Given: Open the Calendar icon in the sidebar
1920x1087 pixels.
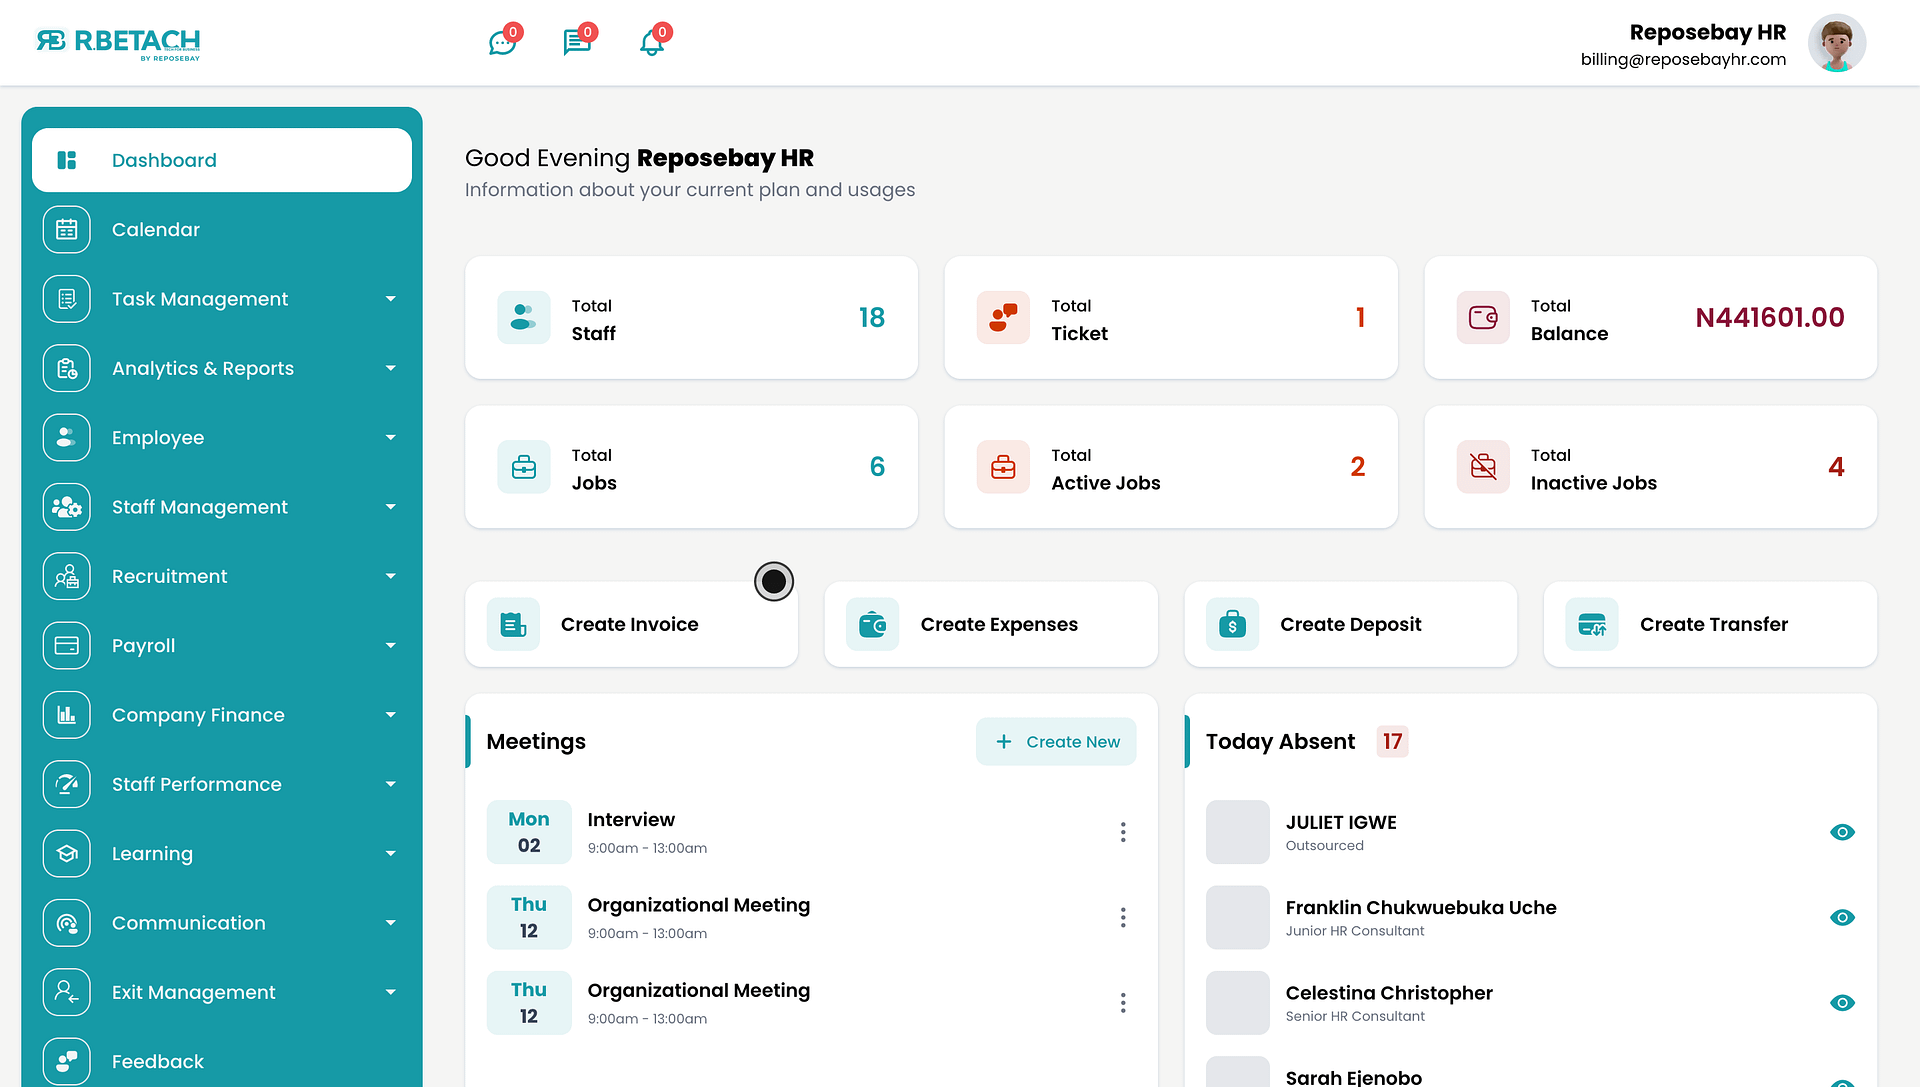Looking at the screenshot, I should 66,229.
